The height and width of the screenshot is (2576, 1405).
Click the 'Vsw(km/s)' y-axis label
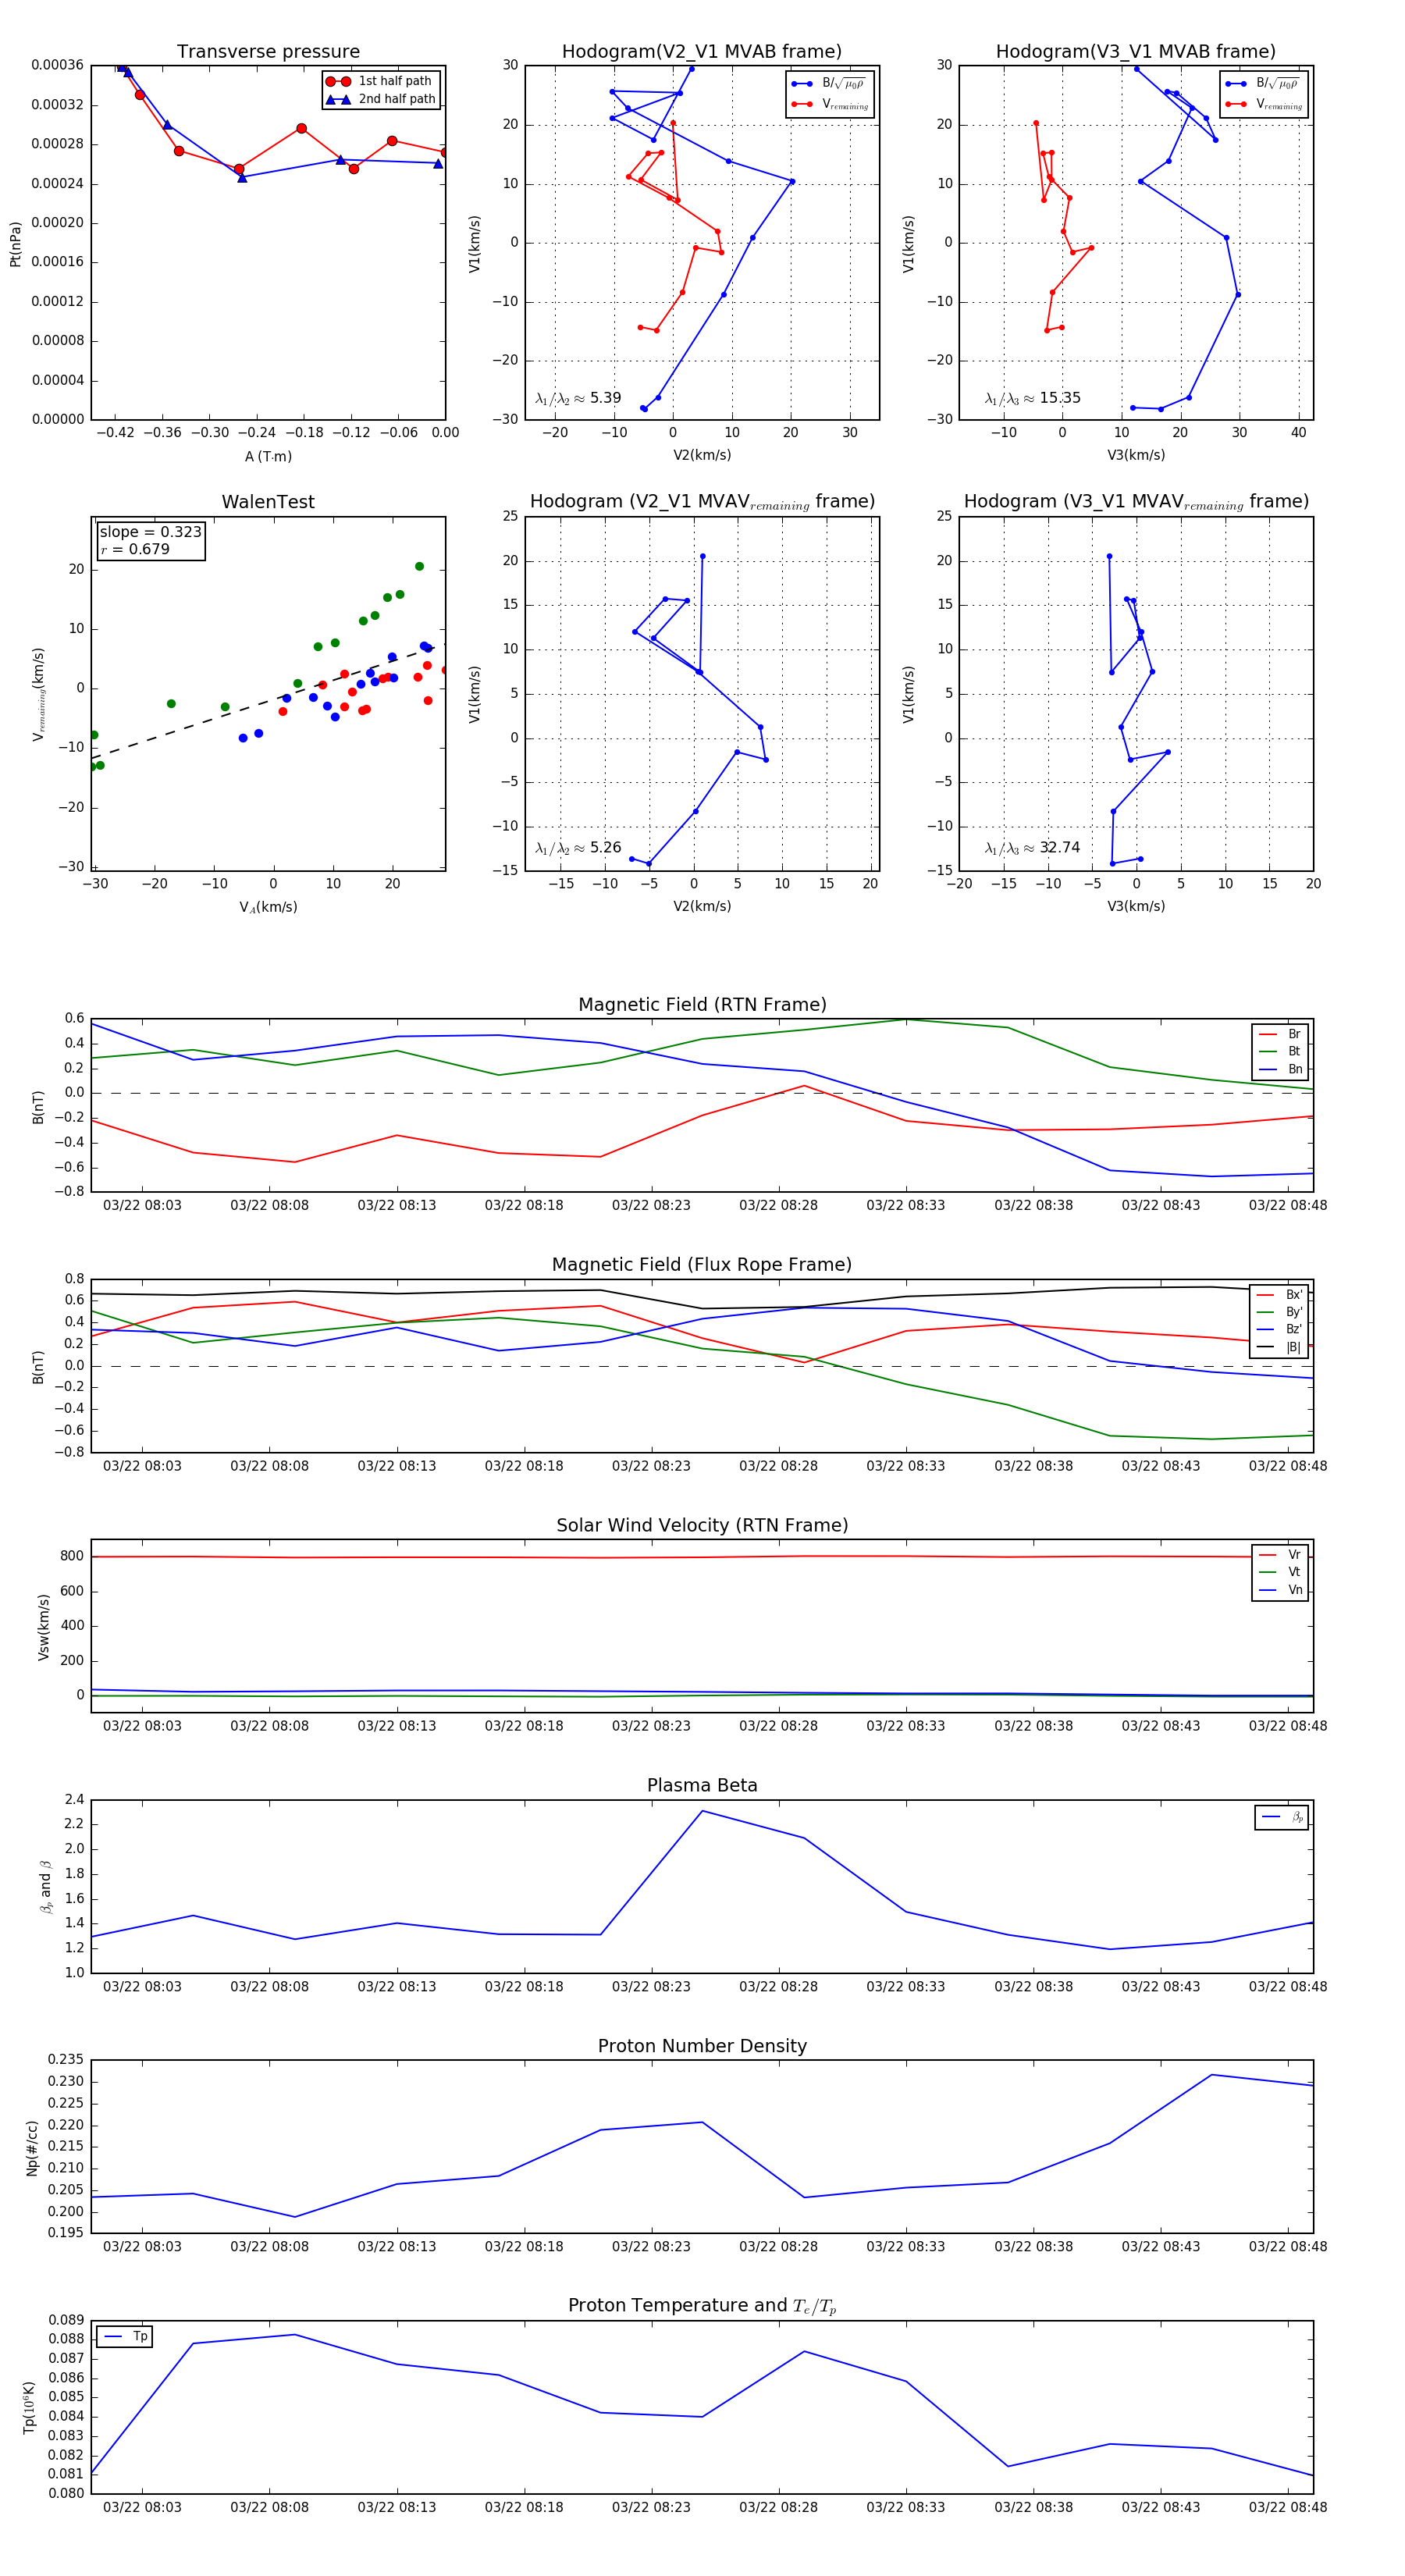(x=43, y=1628)
